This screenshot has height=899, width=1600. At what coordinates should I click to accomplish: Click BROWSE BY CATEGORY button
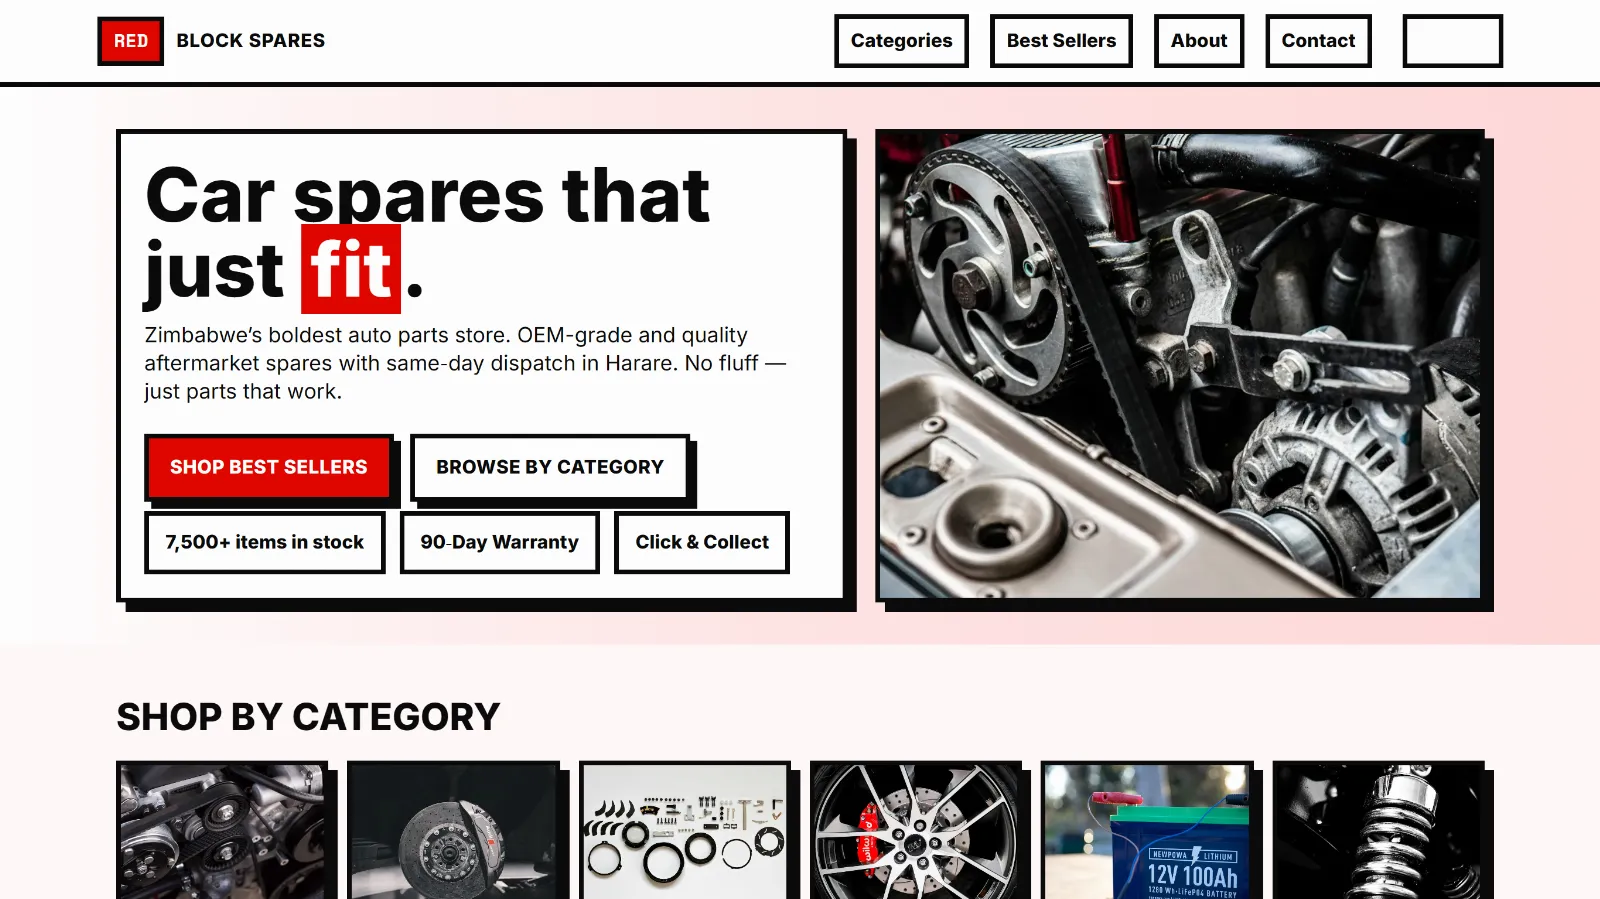550,467
